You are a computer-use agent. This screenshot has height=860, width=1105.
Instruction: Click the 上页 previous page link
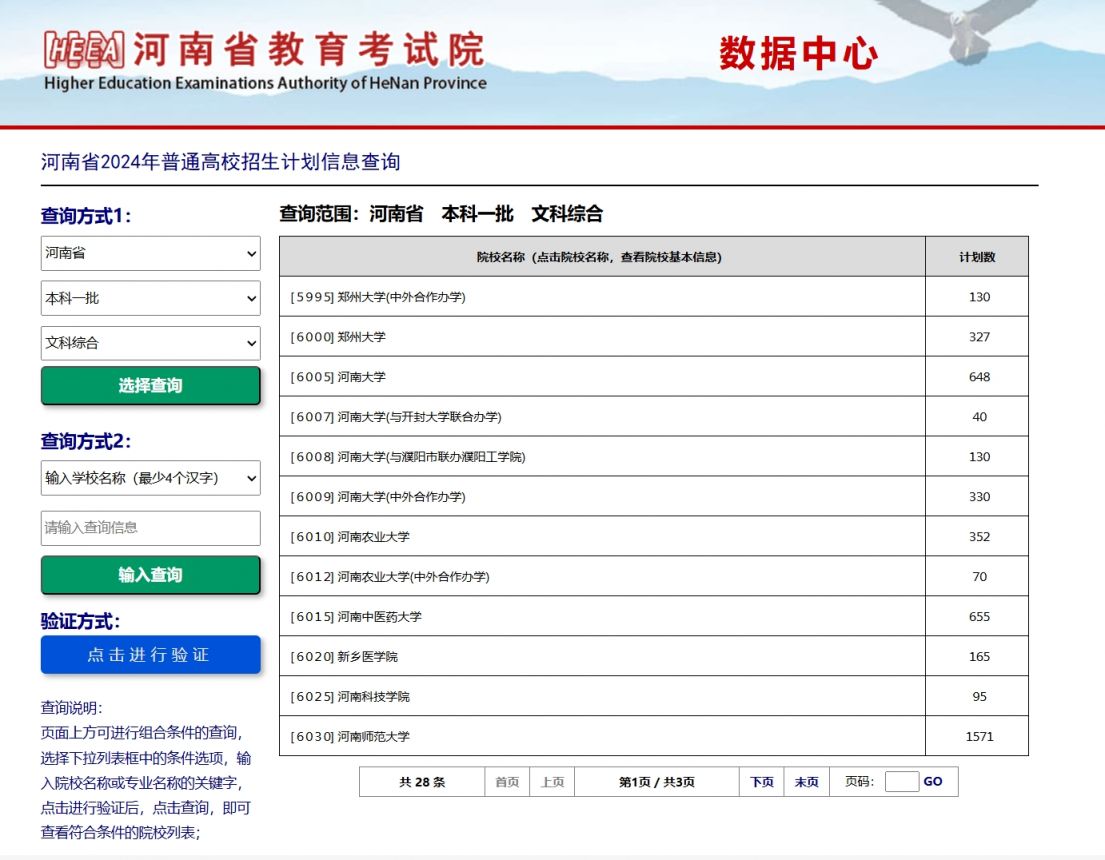(552, 782)
